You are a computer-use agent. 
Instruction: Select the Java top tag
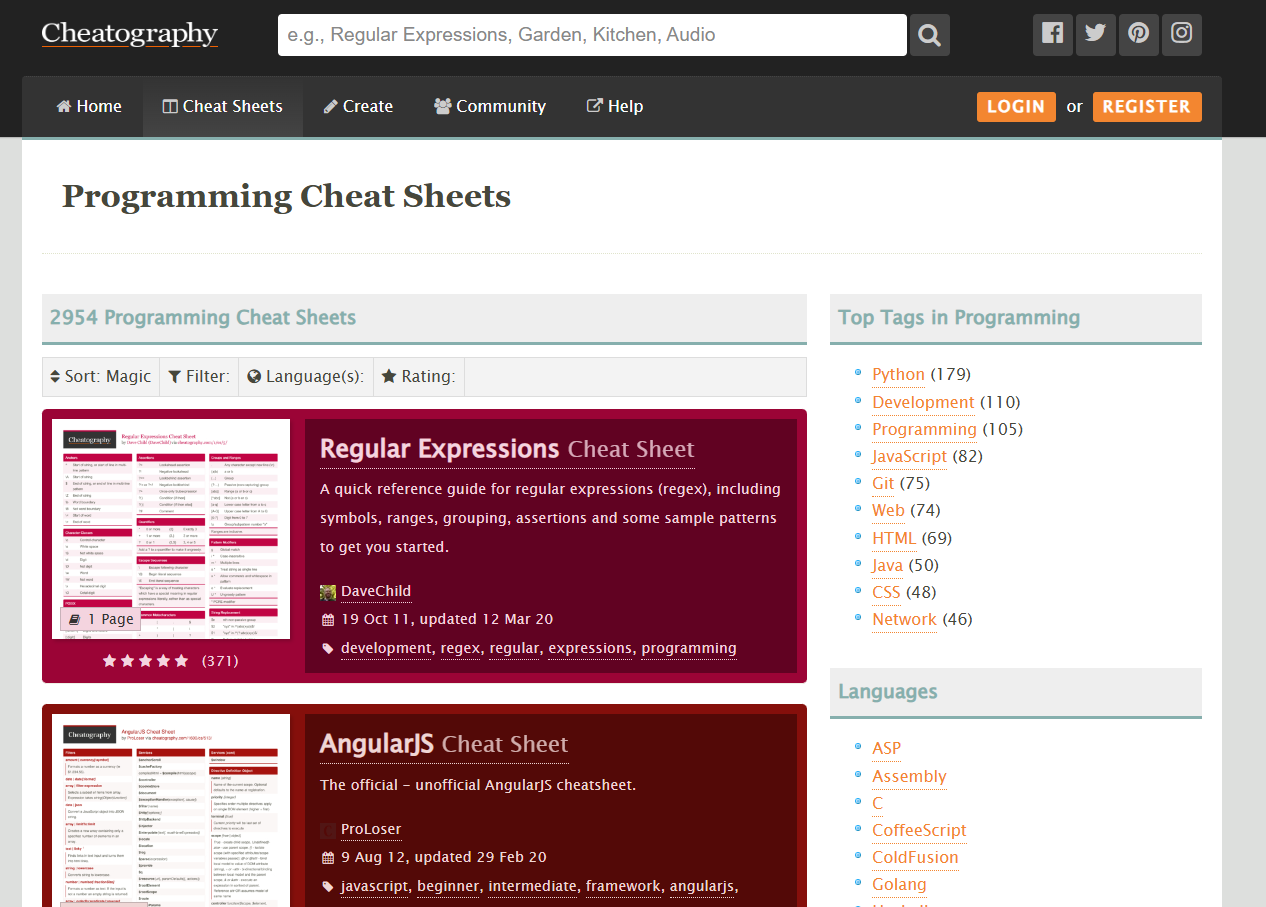[x=887, y=566]
